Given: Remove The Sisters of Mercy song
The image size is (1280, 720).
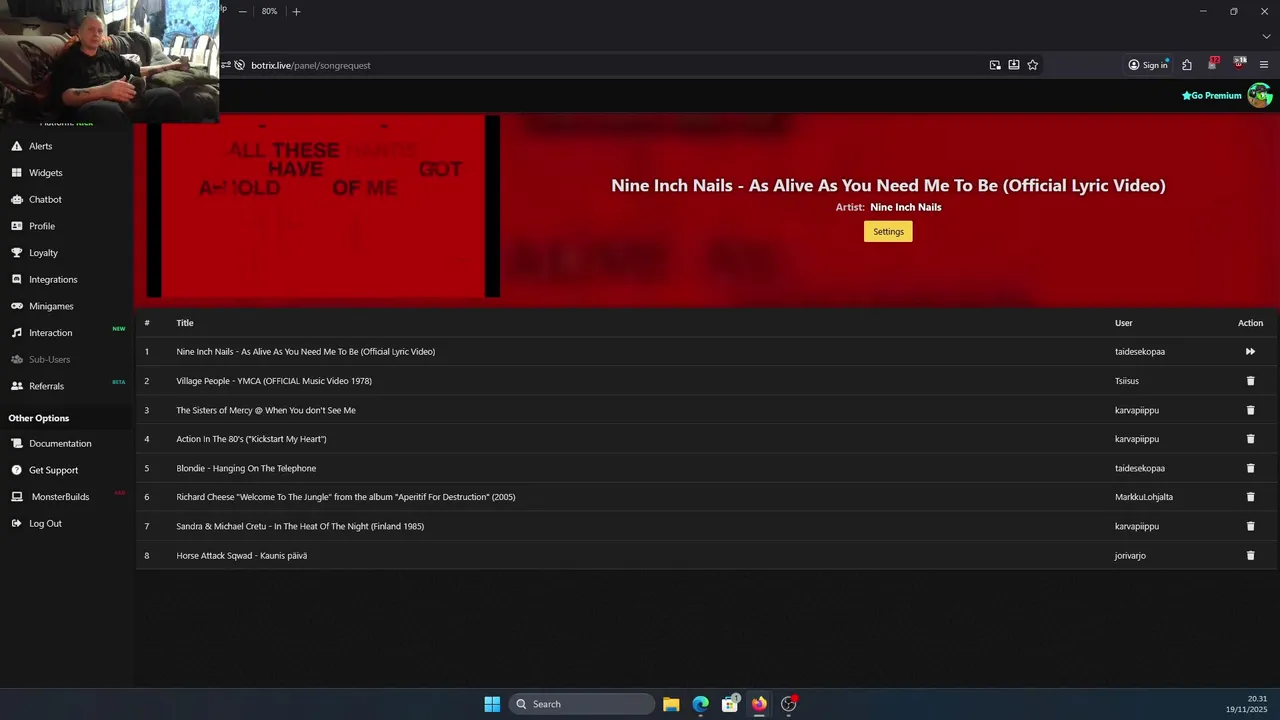Looking at the screenshot, I should pos(1250,410).
